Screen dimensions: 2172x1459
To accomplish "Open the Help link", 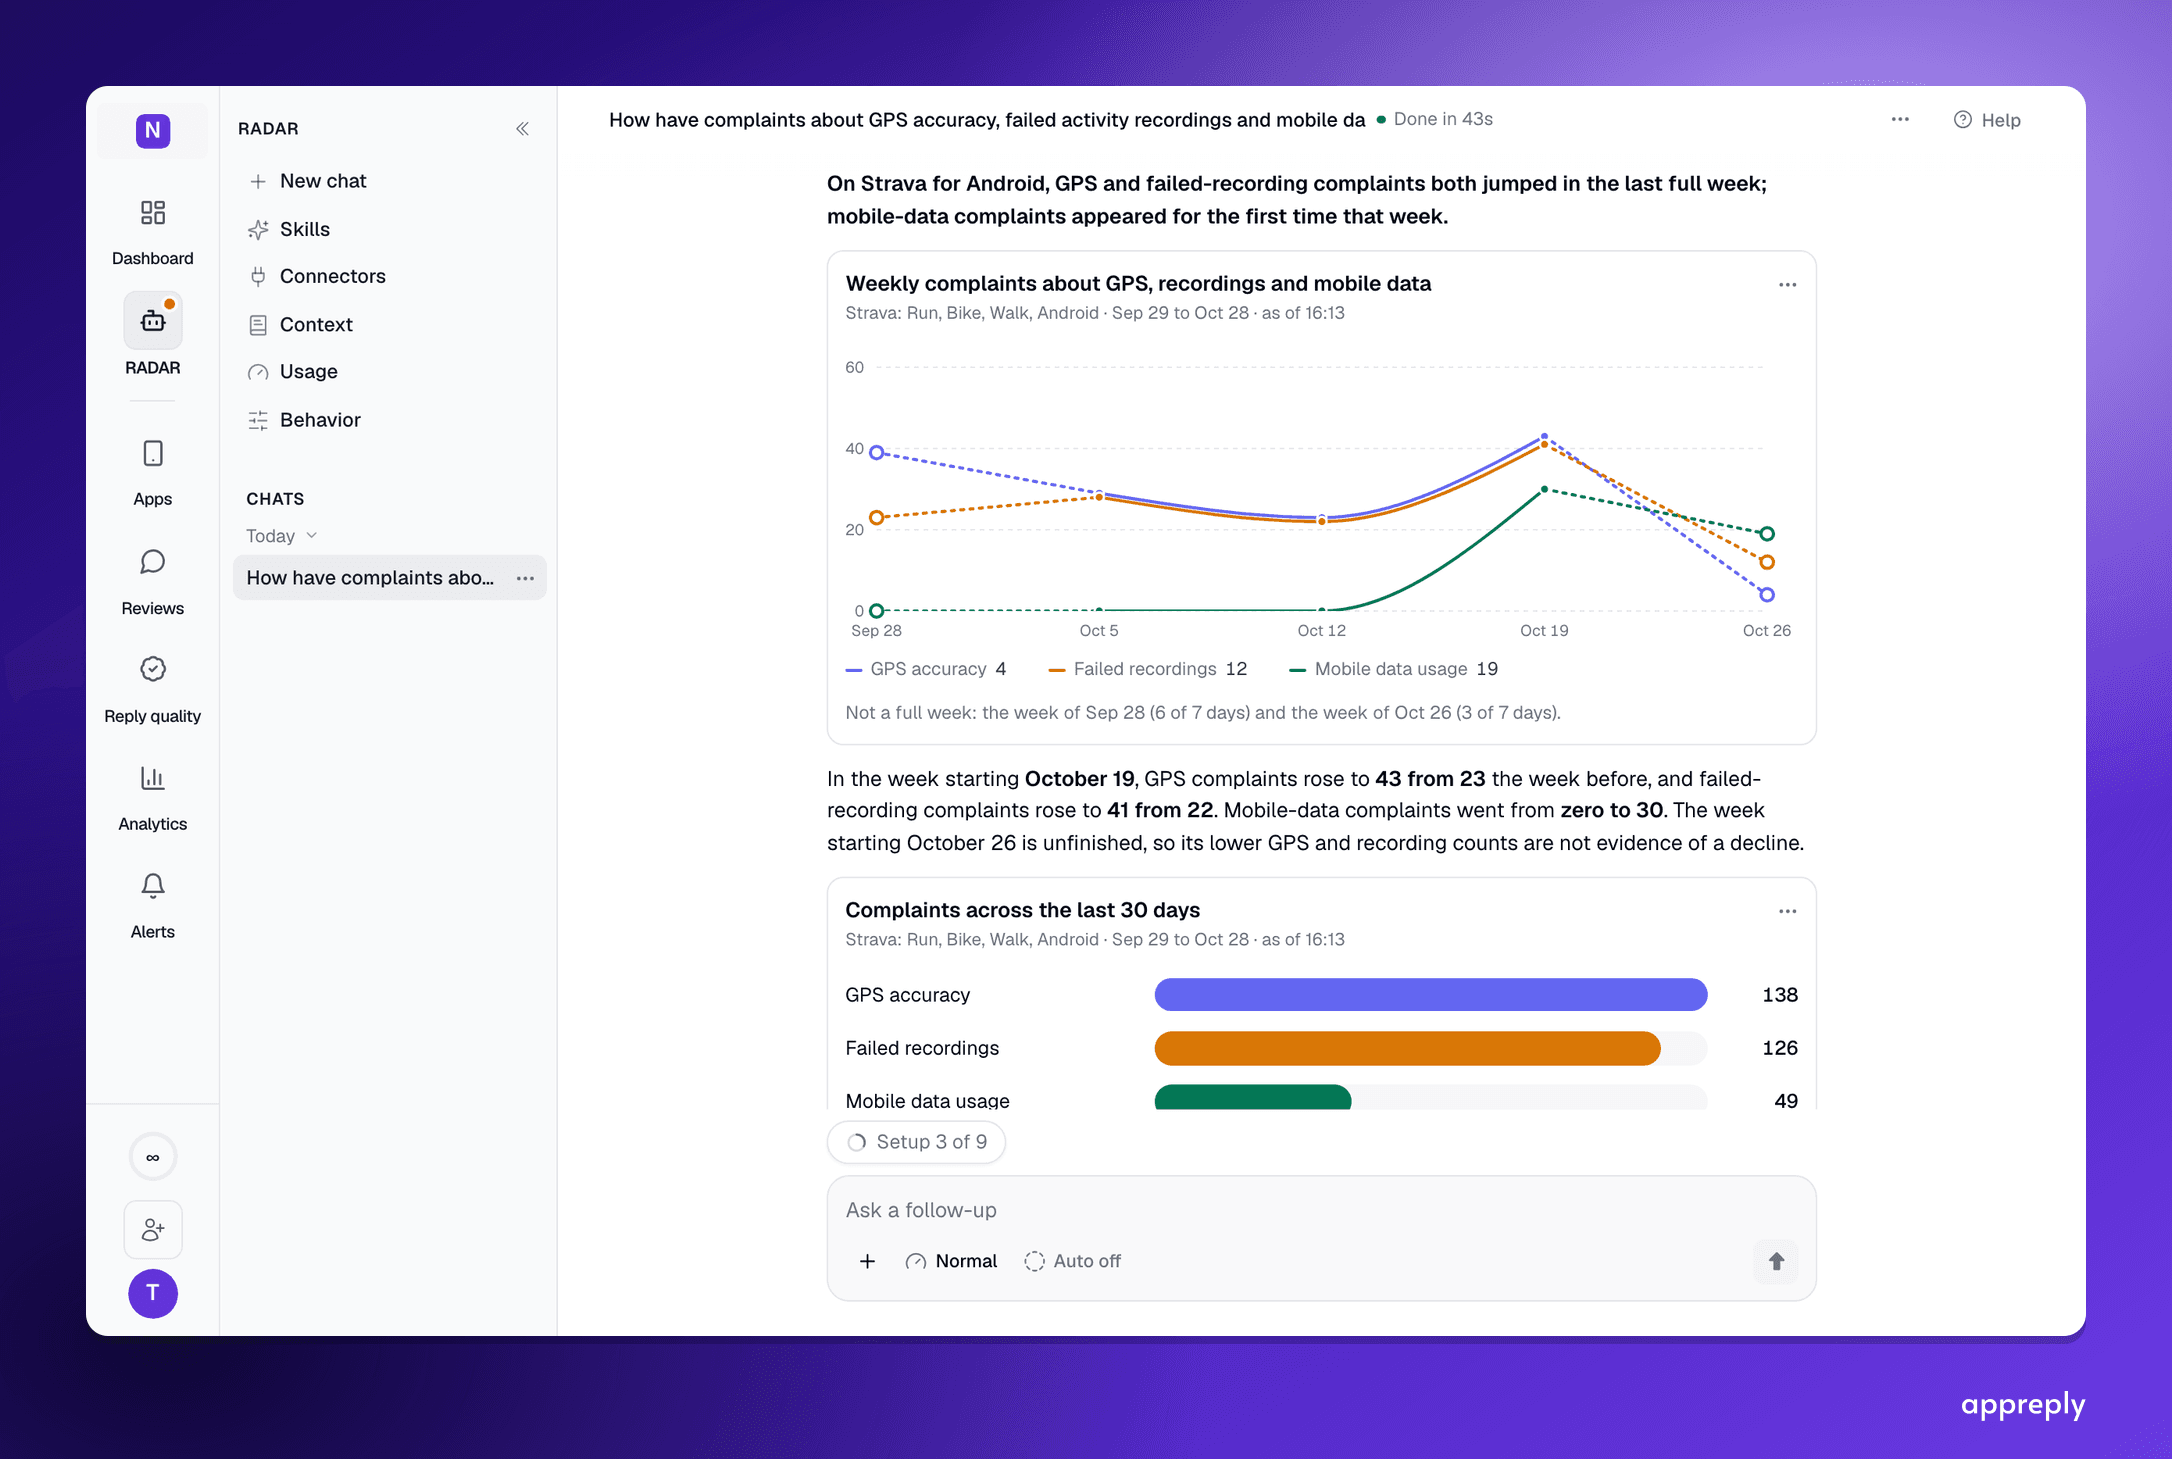I will [1987, 120].
